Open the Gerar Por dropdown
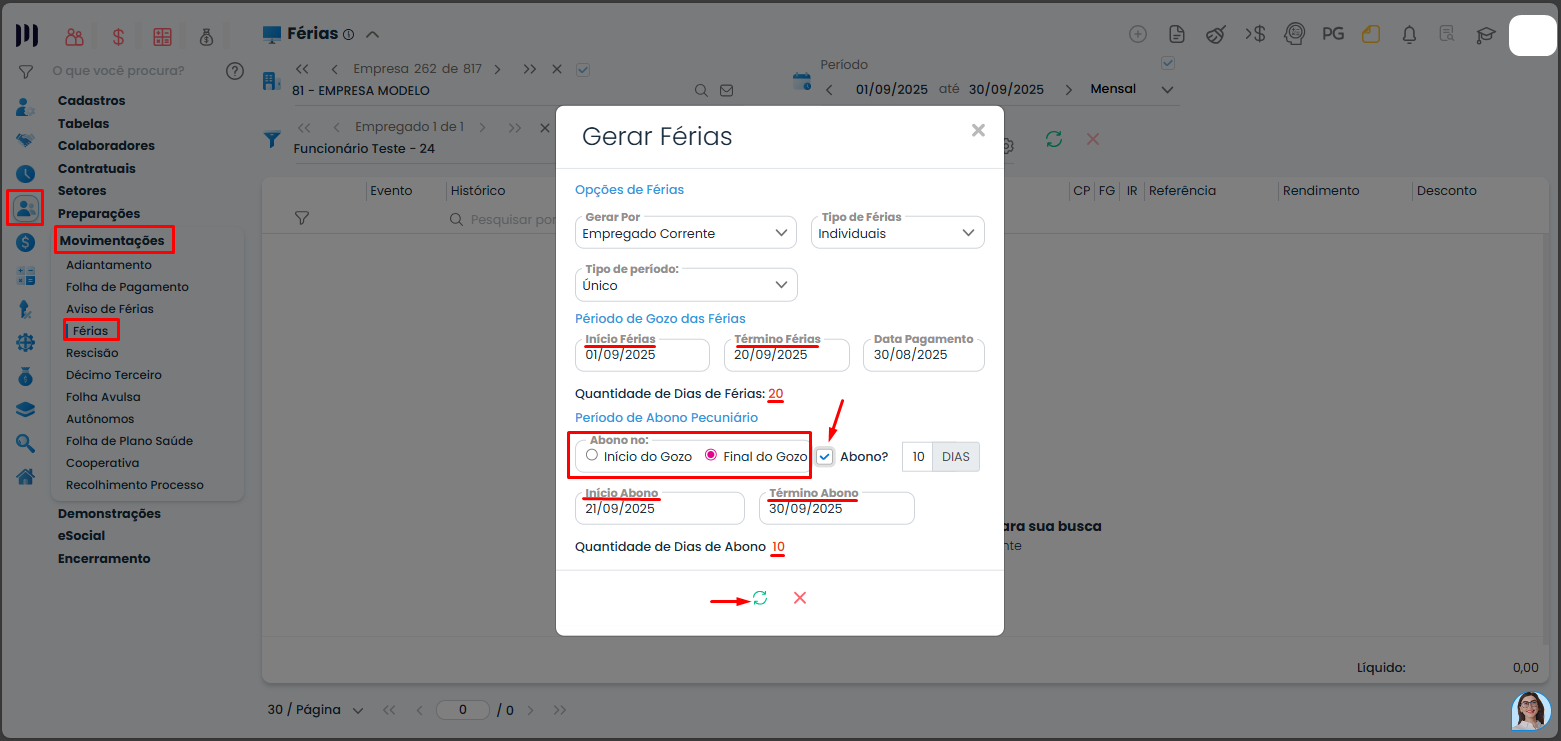 (686, 233)
